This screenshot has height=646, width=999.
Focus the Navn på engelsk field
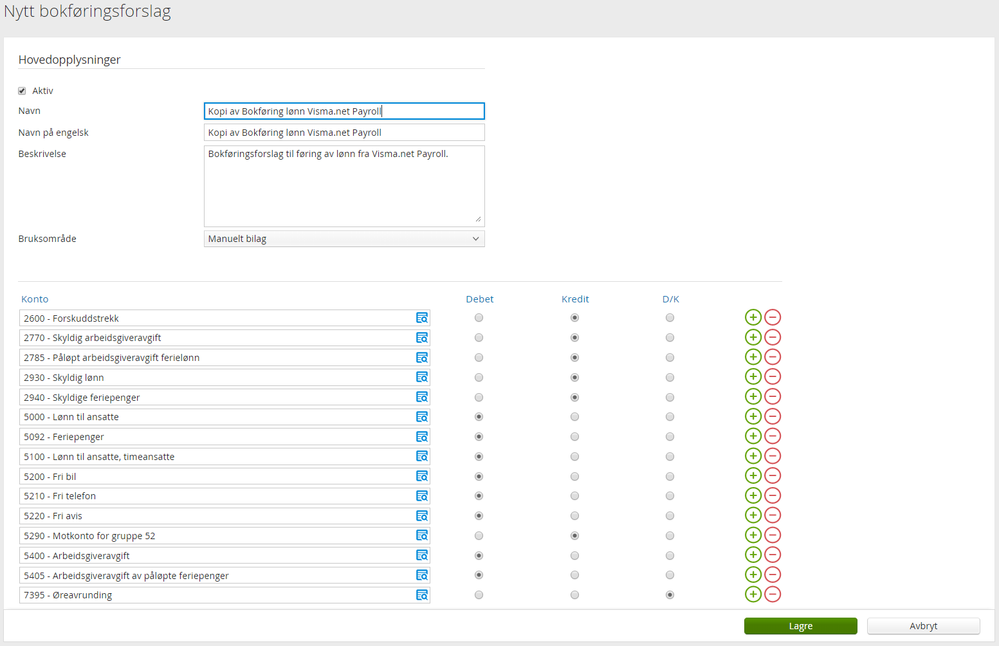344,133
